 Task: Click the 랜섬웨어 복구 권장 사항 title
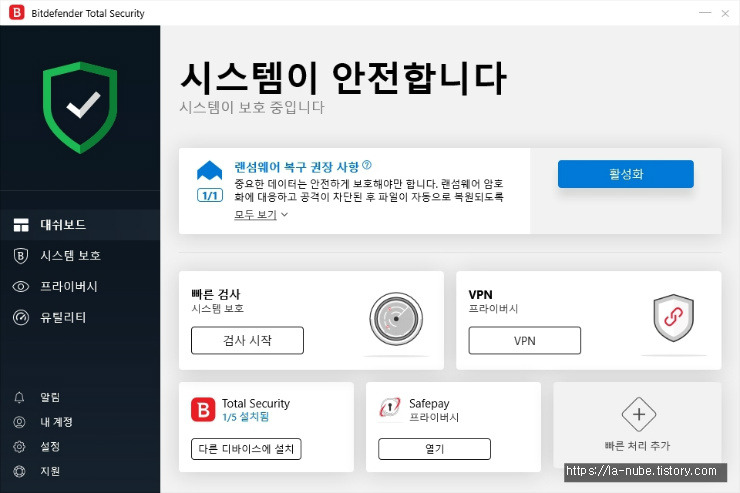(297, 167)
